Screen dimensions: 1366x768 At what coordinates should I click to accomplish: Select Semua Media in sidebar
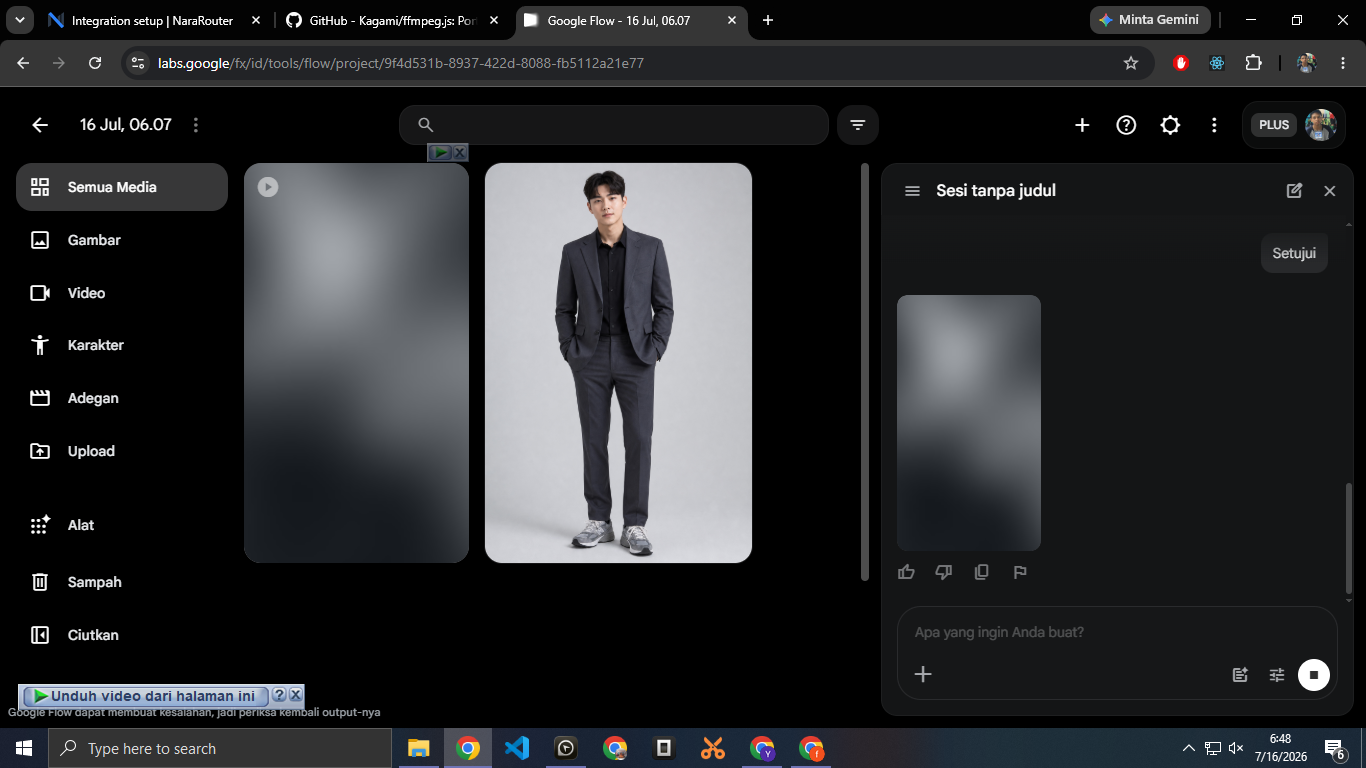(x=122, y=187)
